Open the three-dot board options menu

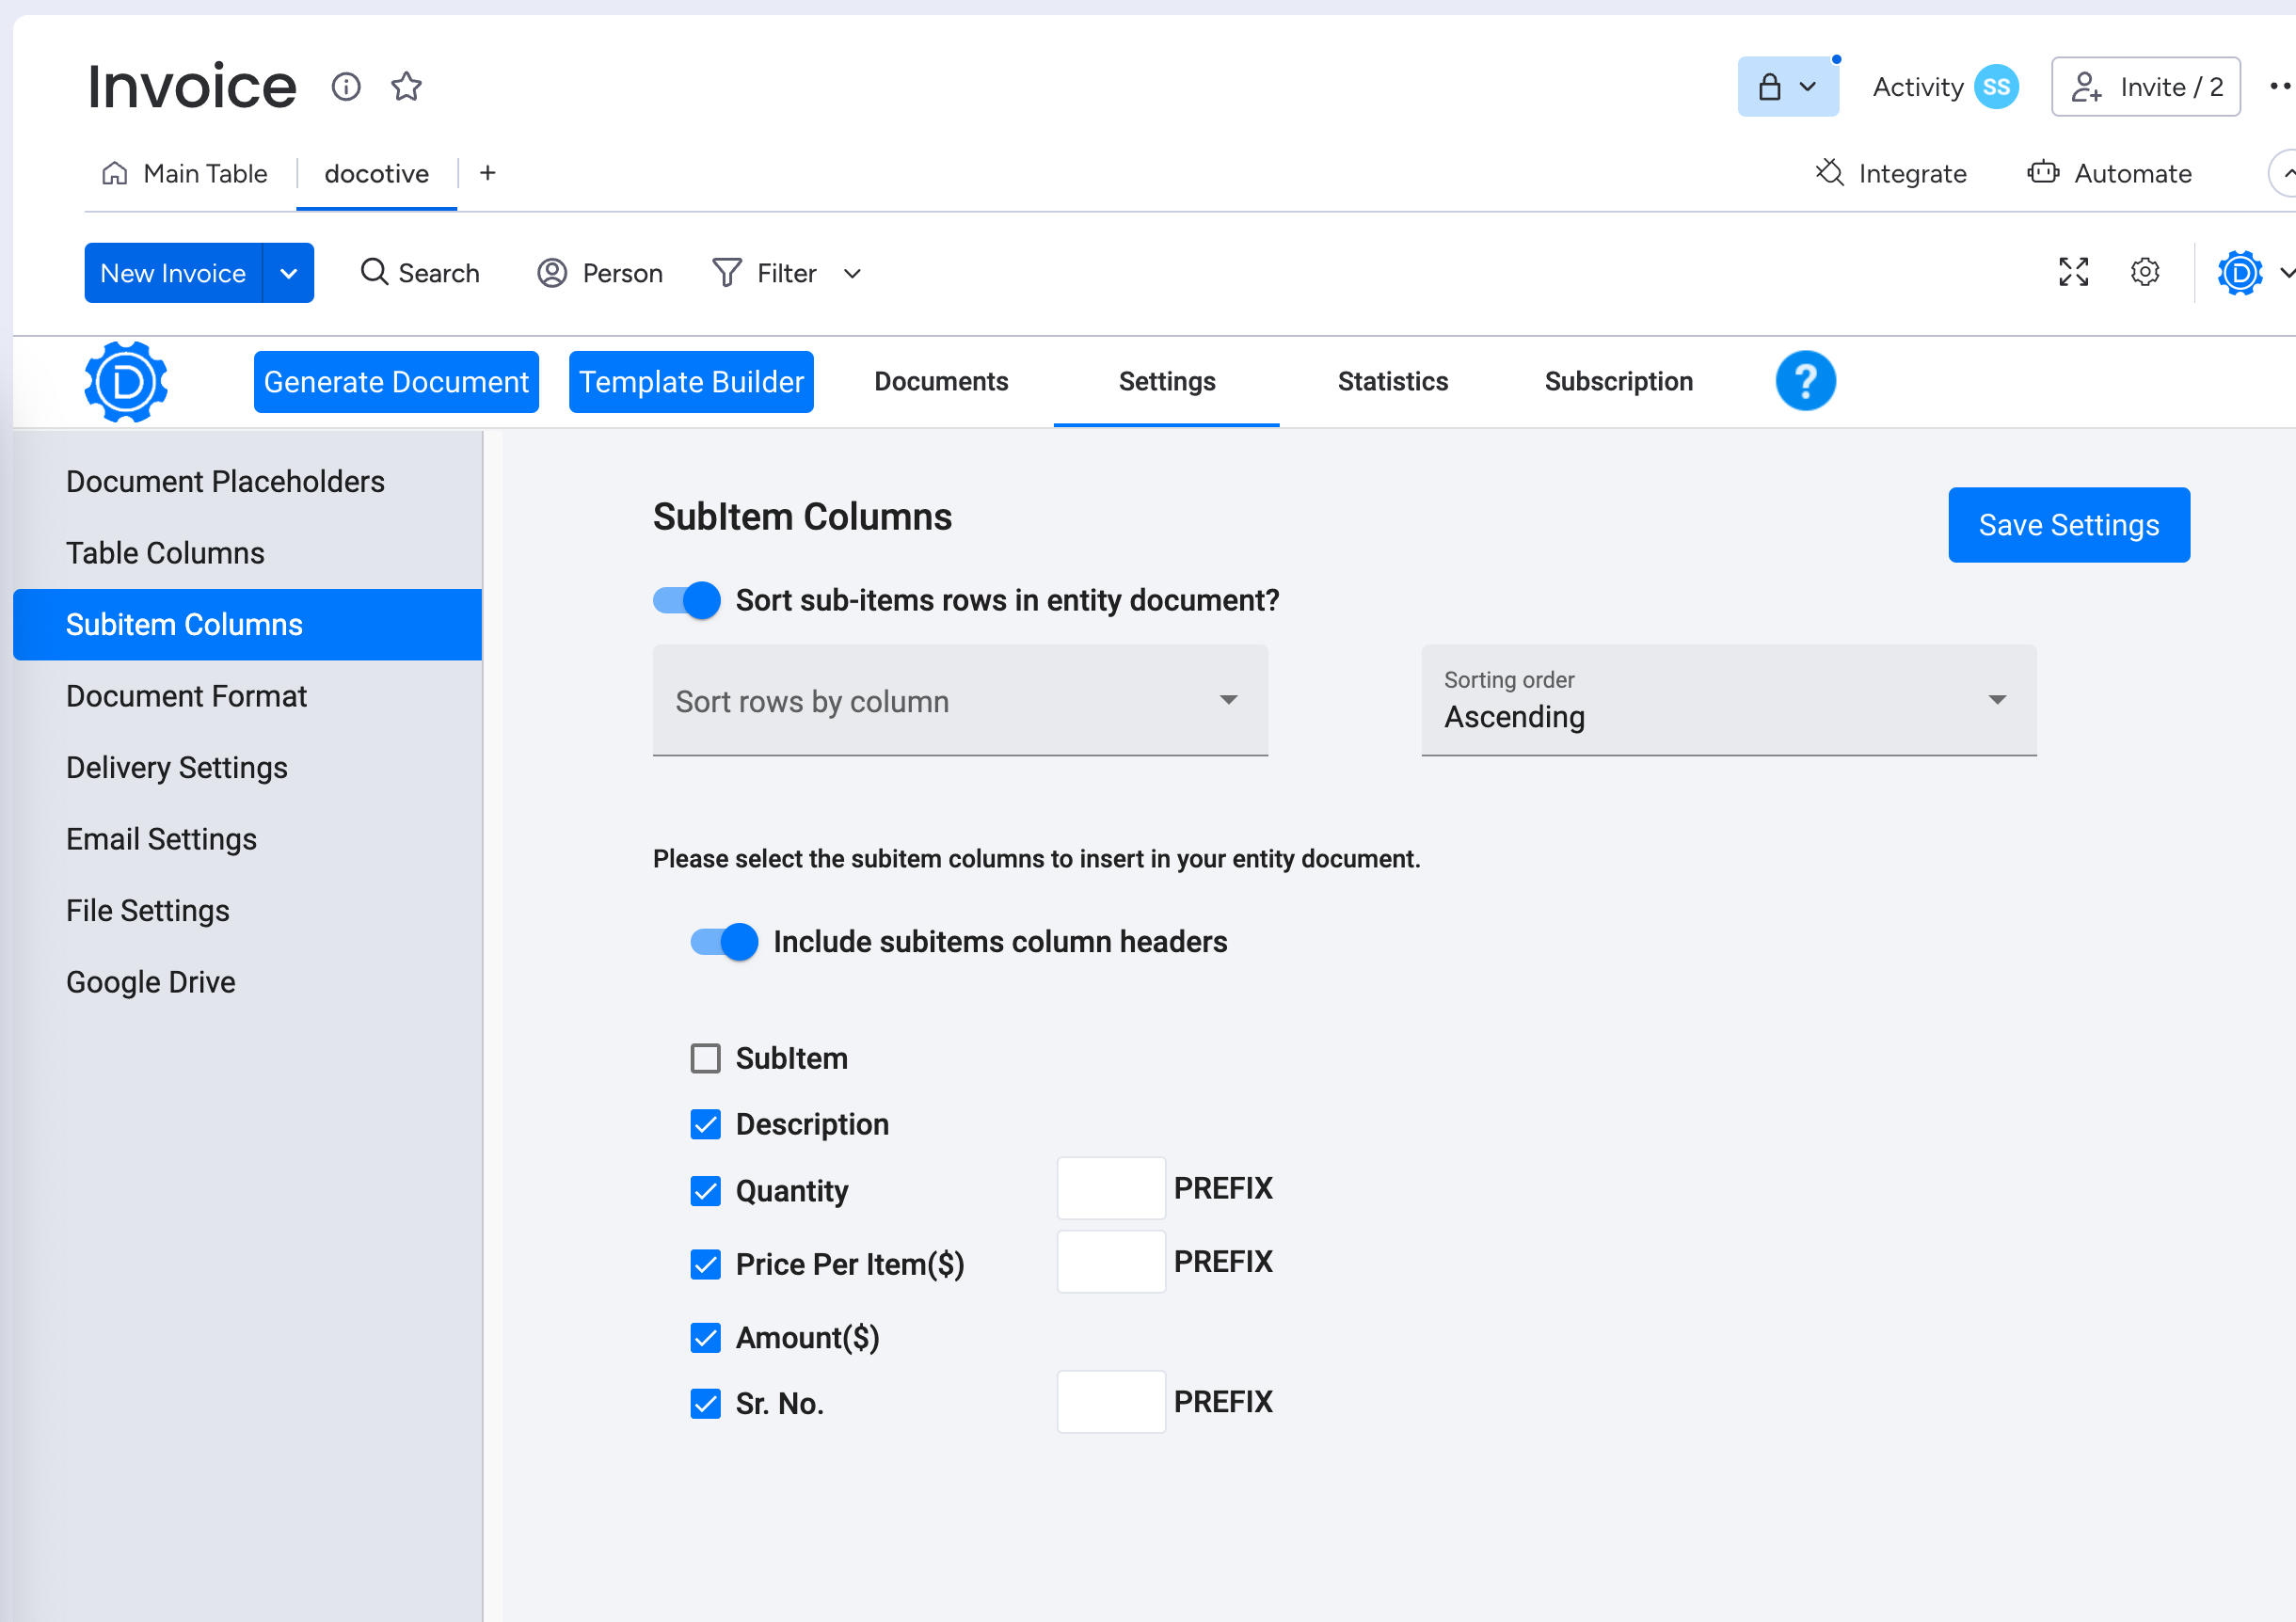click(2280, 87)
